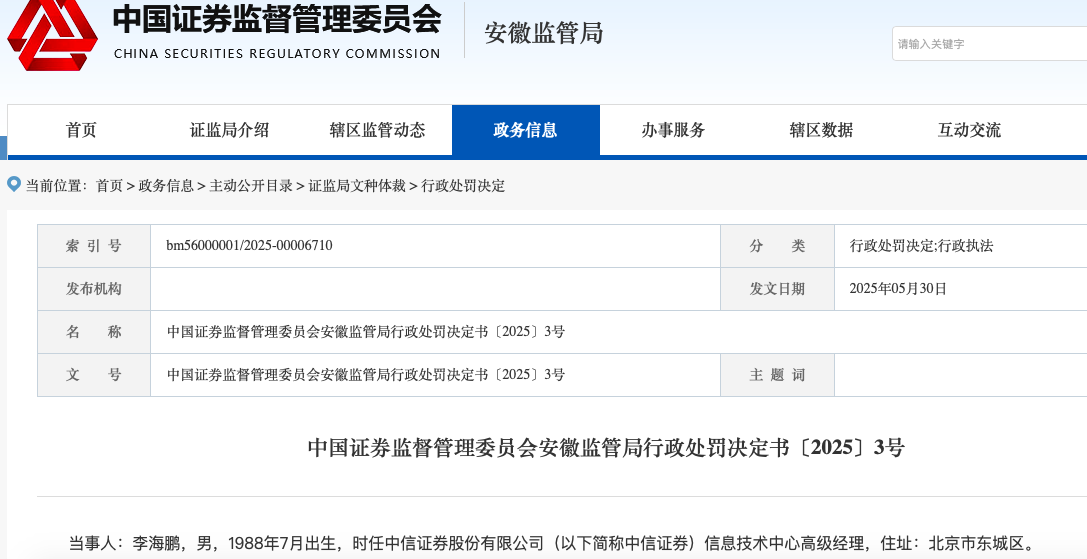Open the 辖区数据 navigation tab

(821, 130)
